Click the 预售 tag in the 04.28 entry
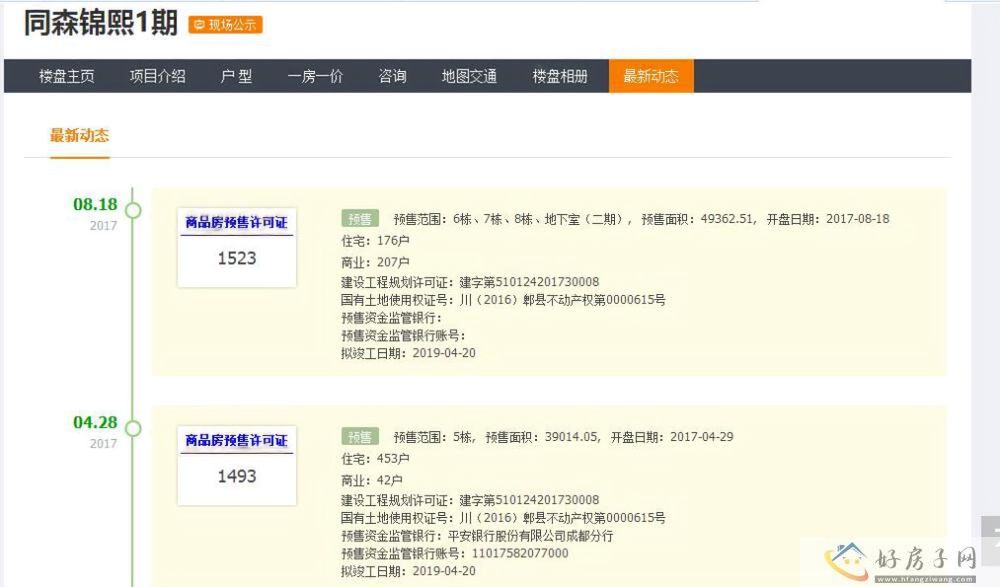This screenshot has width=1000, height=587. [360, 437]
